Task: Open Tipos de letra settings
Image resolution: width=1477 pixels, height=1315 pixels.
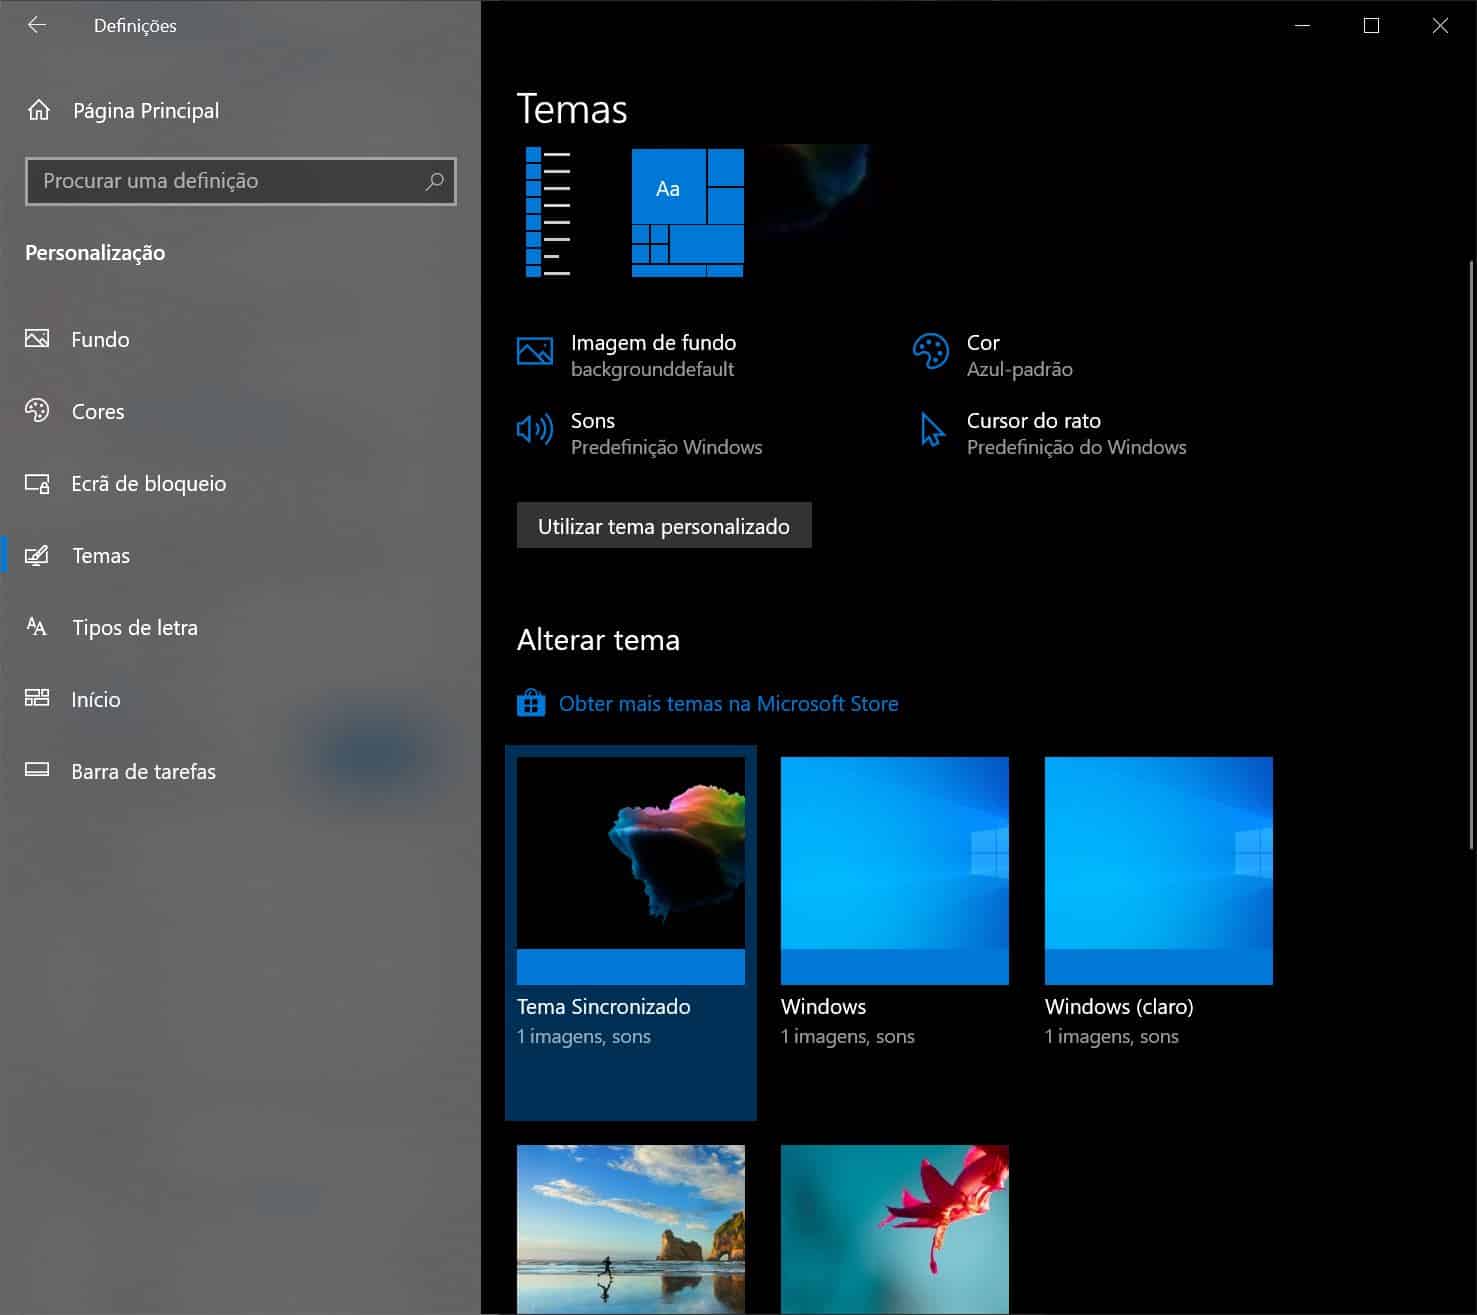Action: [240, 627]
